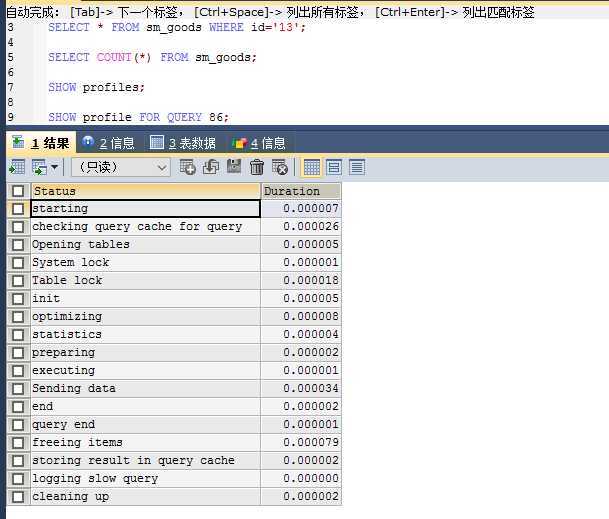Tick the checkbox for Sending data row
This screenshot has width=609, height=519.
coord(18,389)
